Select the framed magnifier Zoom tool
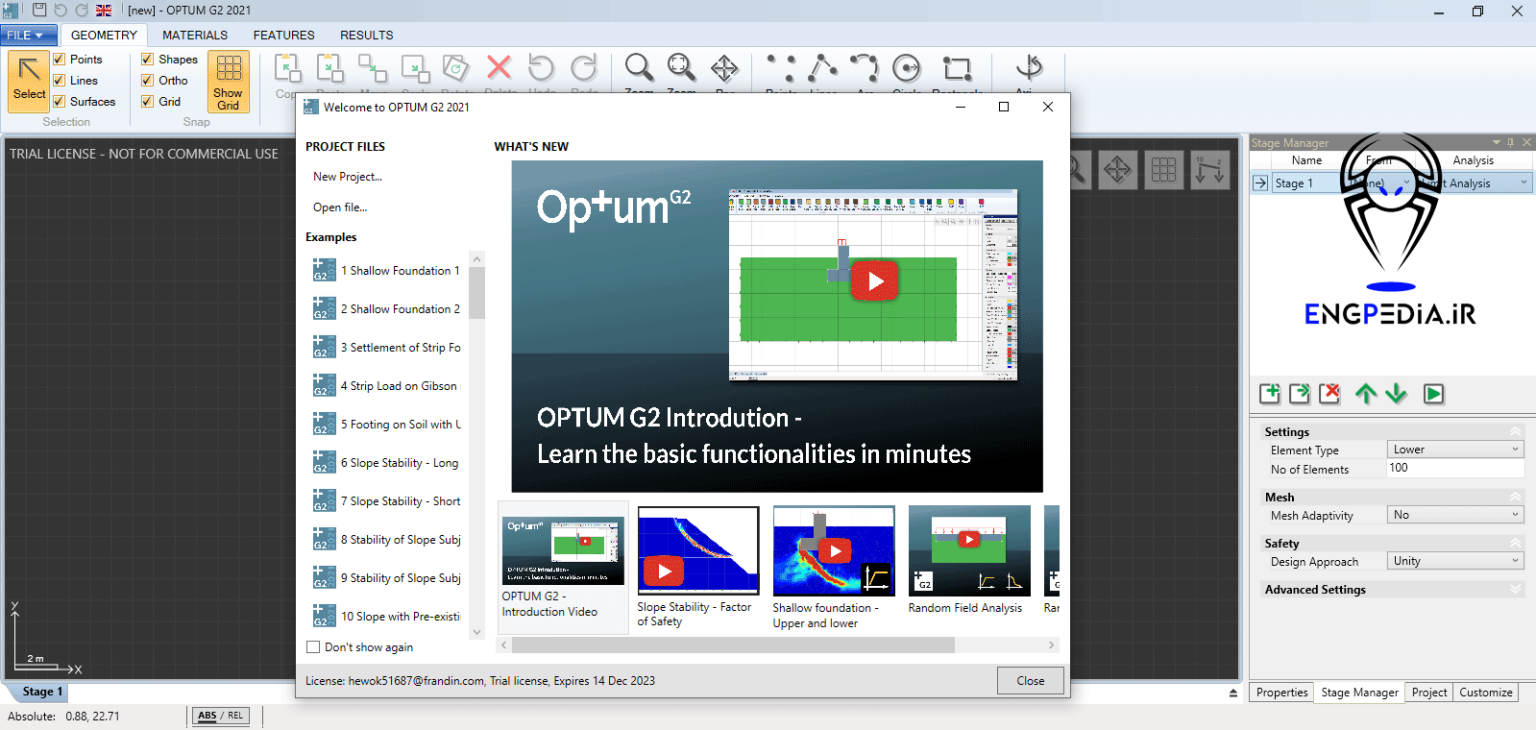1536x730 pixels. pos(681,68)
